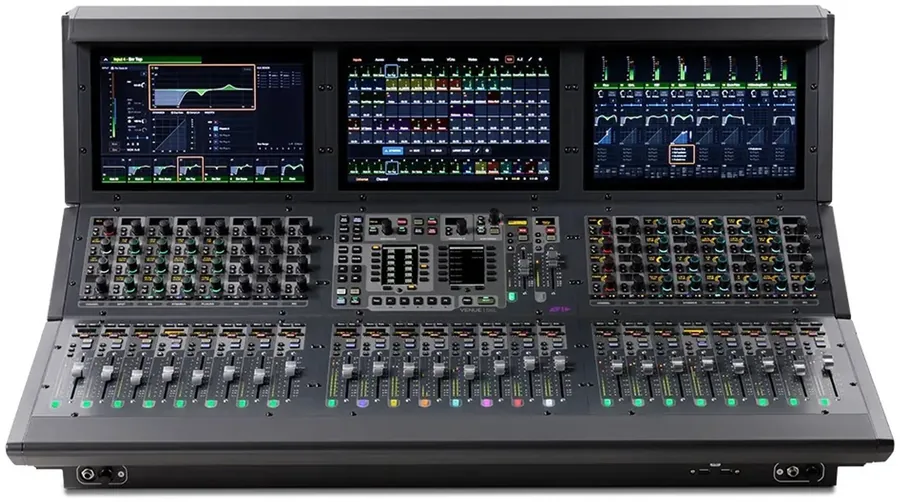Switch to the Universe tab at center screen bottom
The image size is (900, 502).
tap(362, 179)
